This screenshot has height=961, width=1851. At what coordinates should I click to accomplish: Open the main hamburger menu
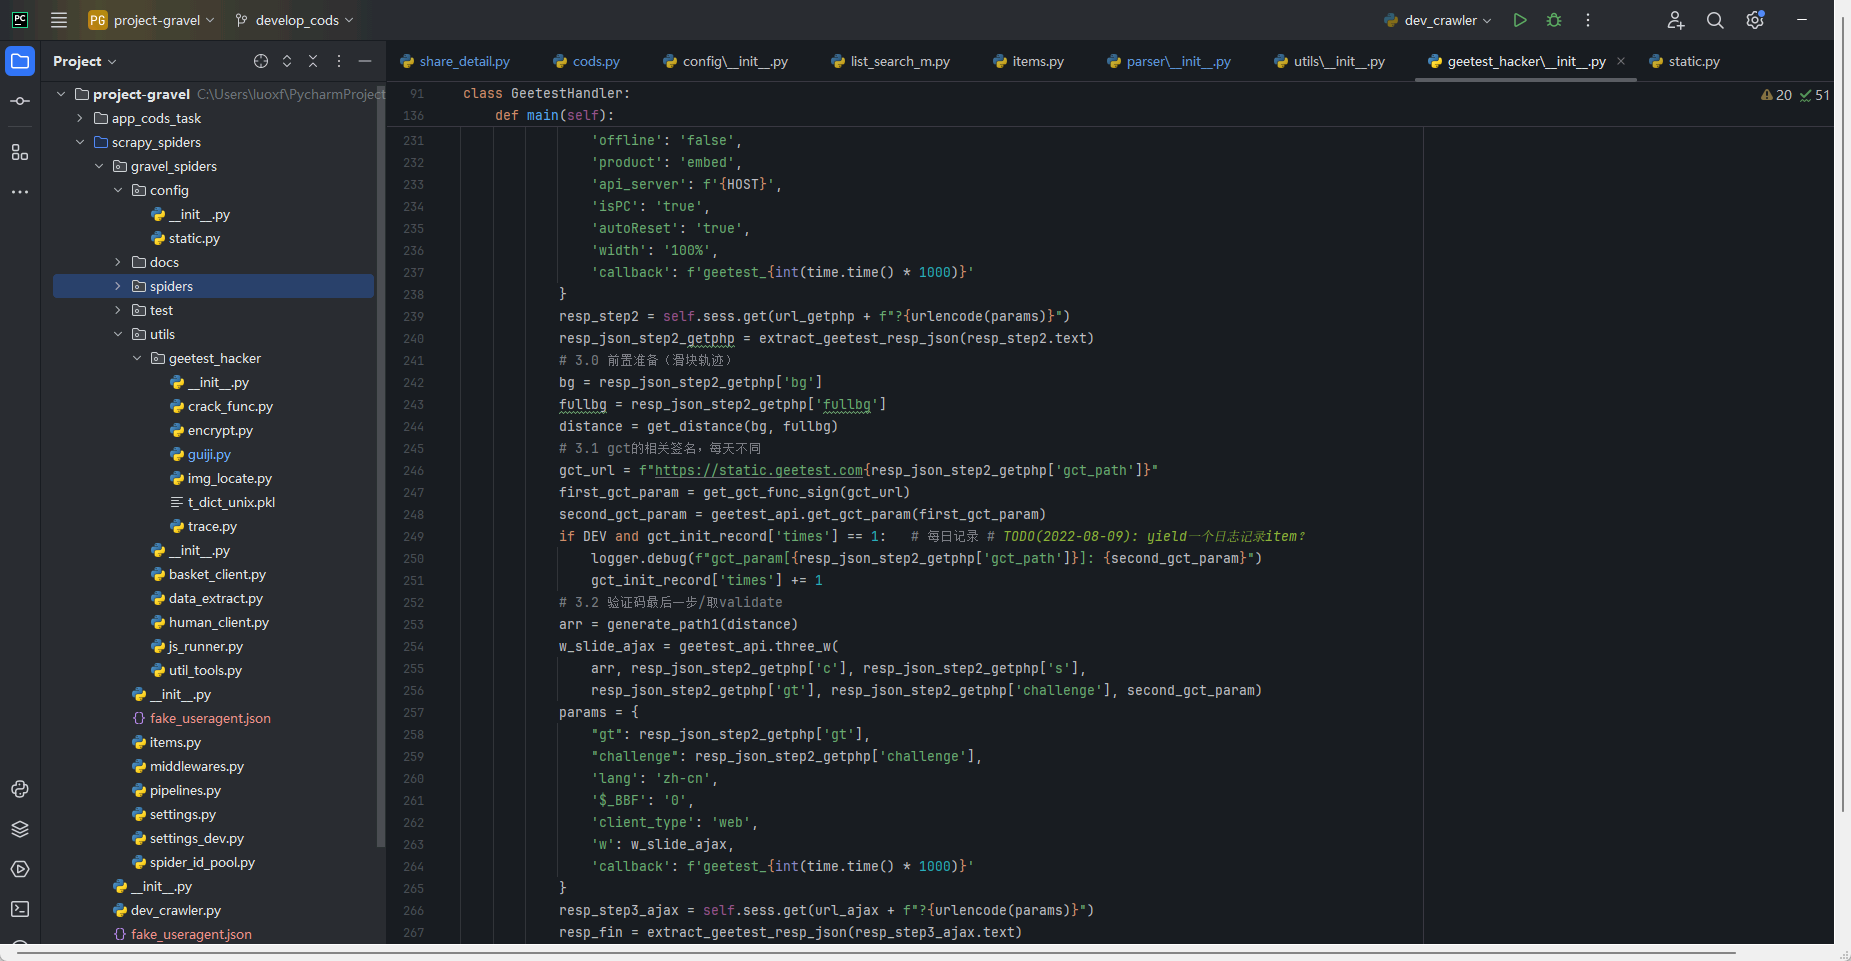(59, 20)
